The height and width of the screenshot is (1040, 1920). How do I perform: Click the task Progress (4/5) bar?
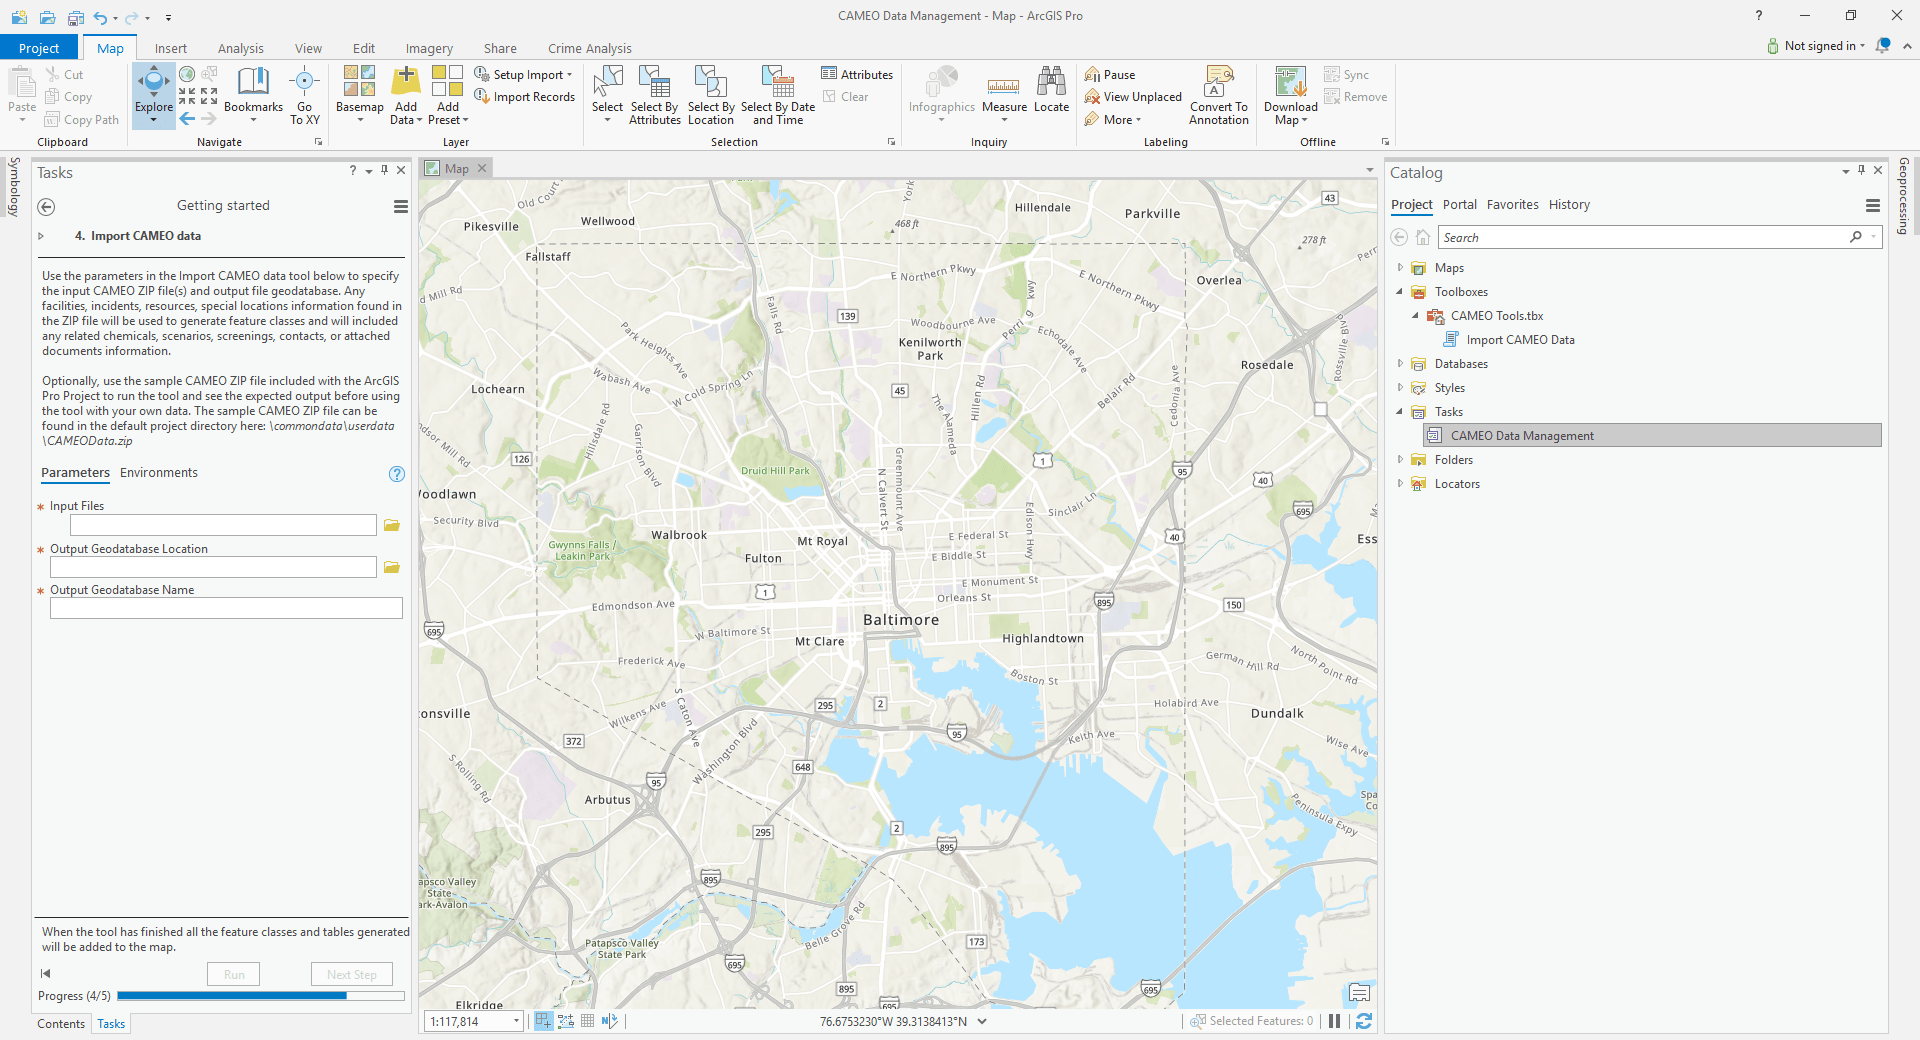point(261,996)
